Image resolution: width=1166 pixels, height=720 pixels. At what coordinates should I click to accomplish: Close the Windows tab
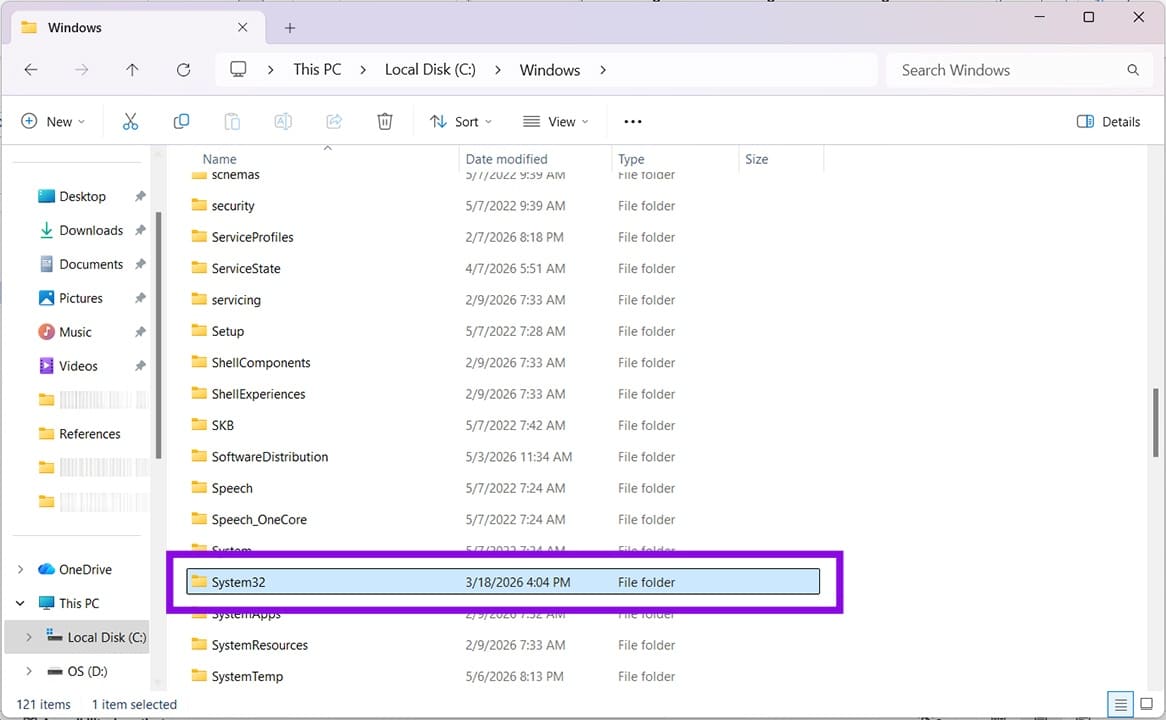click(x=242, y=28)
